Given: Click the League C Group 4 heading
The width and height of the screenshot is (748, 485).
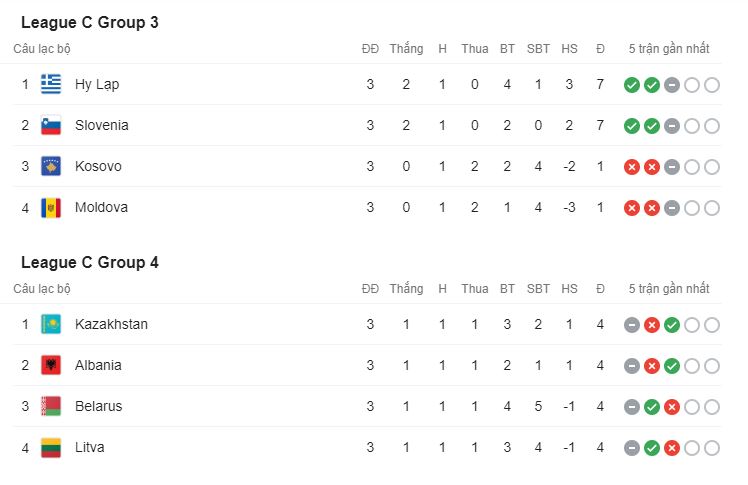Looking at the screenshot, I should tap(90, 262).
